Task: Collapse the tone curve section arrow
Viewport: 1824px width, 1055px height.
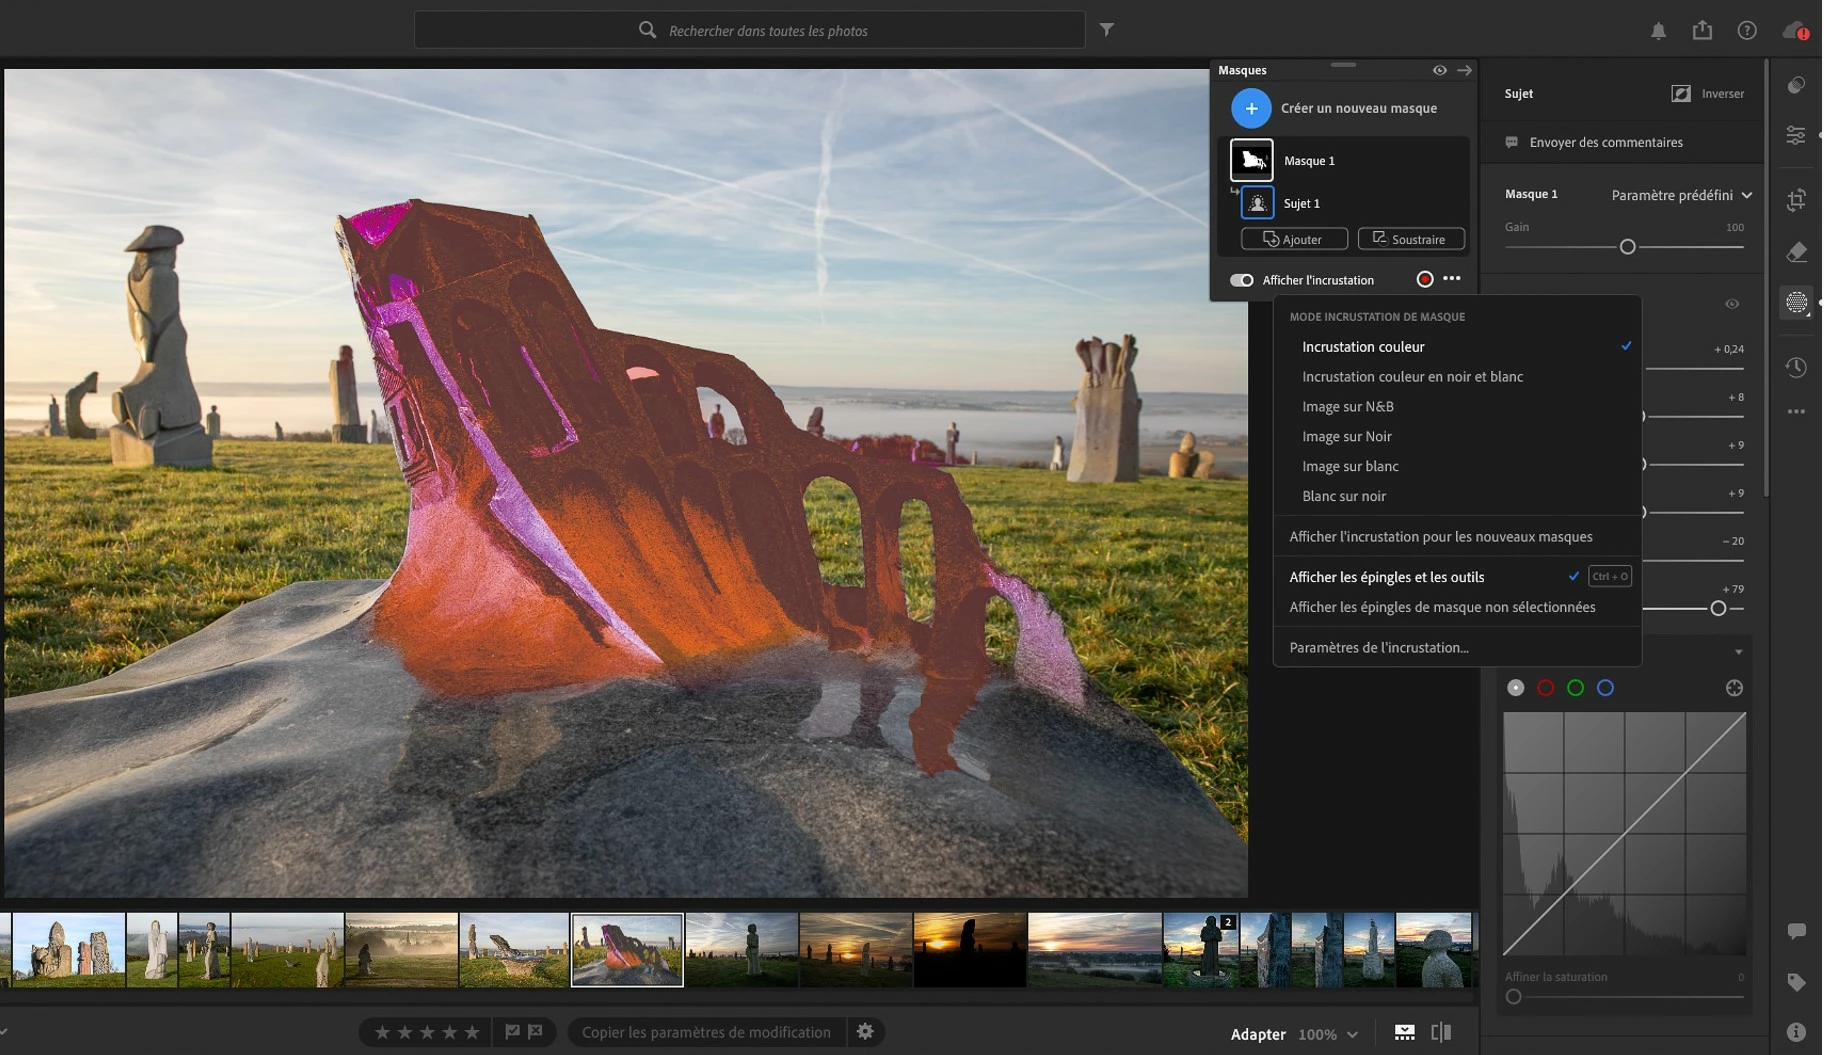Action: click(x=1739, y=652)
